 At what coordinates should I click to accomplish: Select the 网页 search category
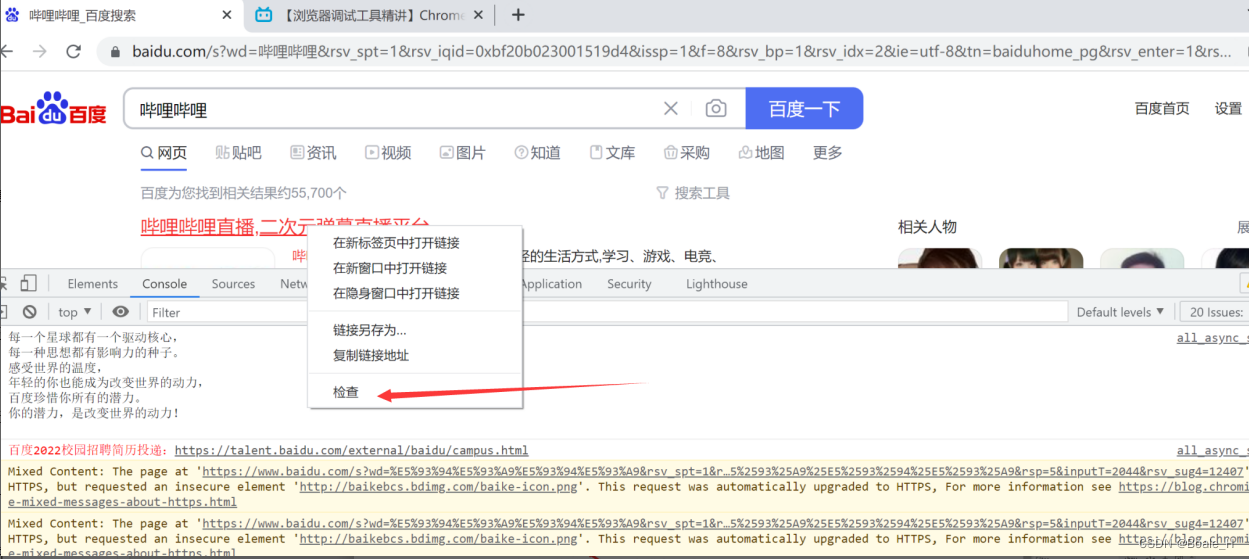point(164,153)
